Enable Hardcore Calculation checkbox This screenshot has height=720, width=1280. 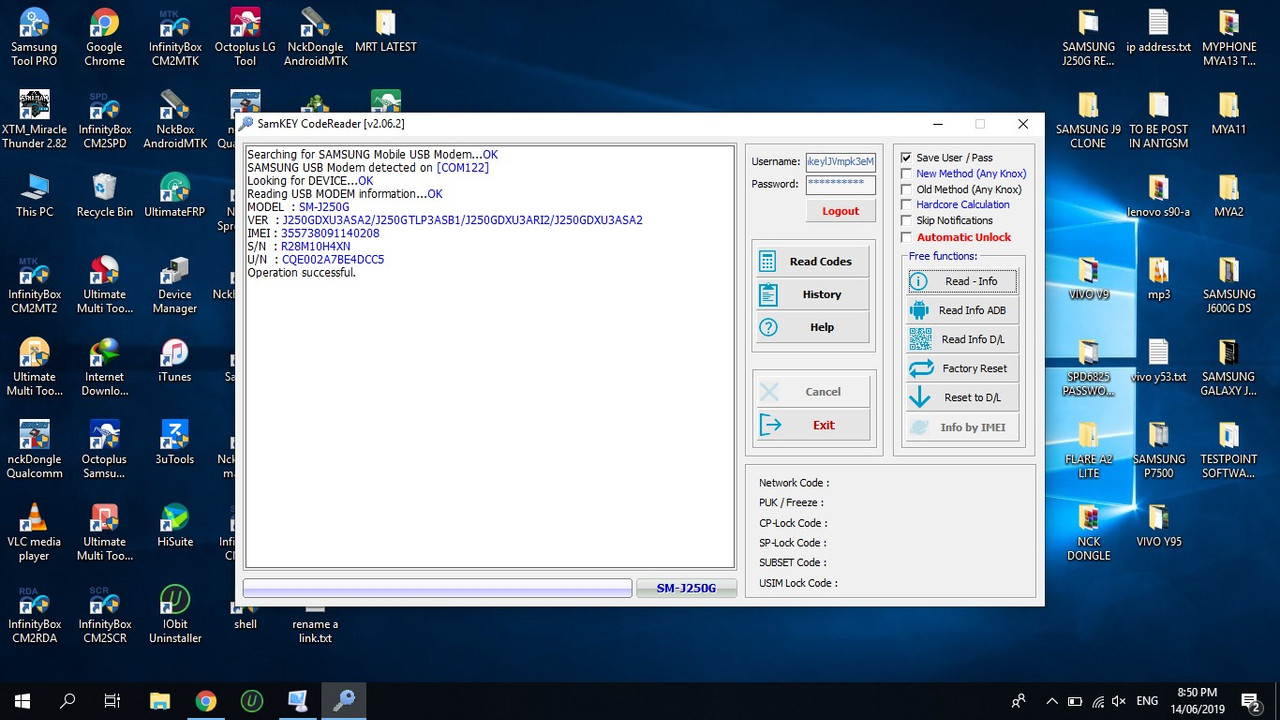click(x=906, y=204)
